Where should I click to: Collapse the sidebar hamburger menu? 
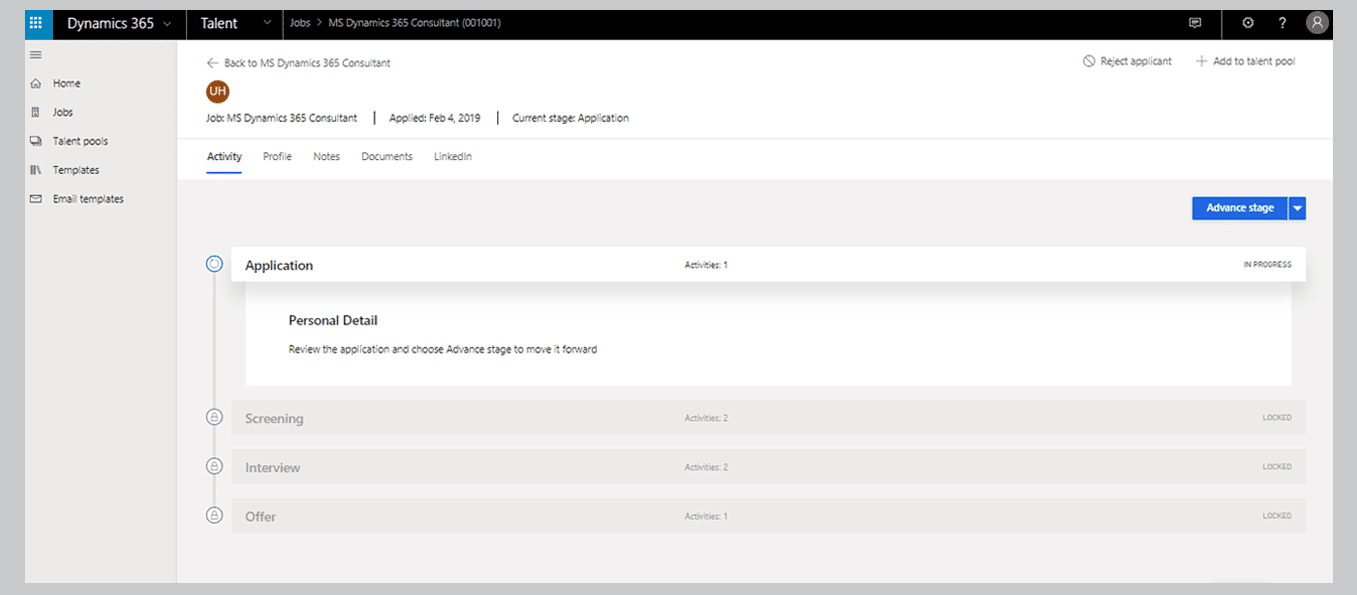click(36, 55)
